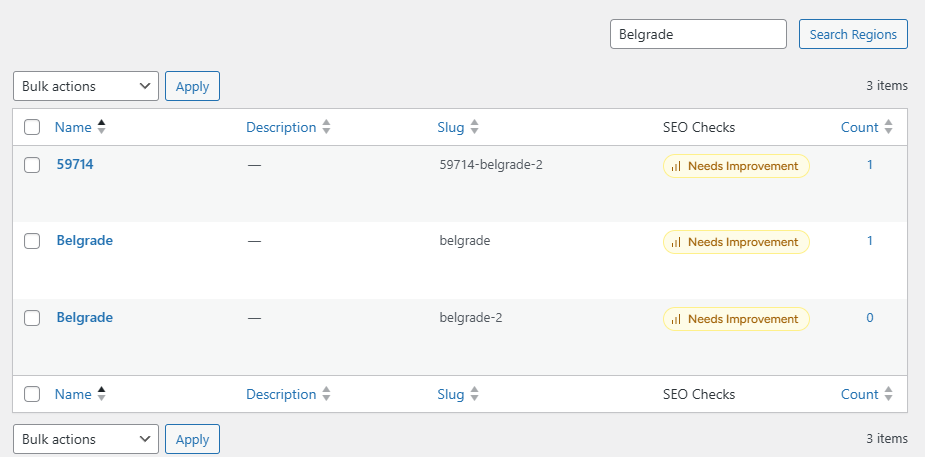Click the search field containing Belgrade
This screenshot has width=925, height=457.
tap(698, 34)
